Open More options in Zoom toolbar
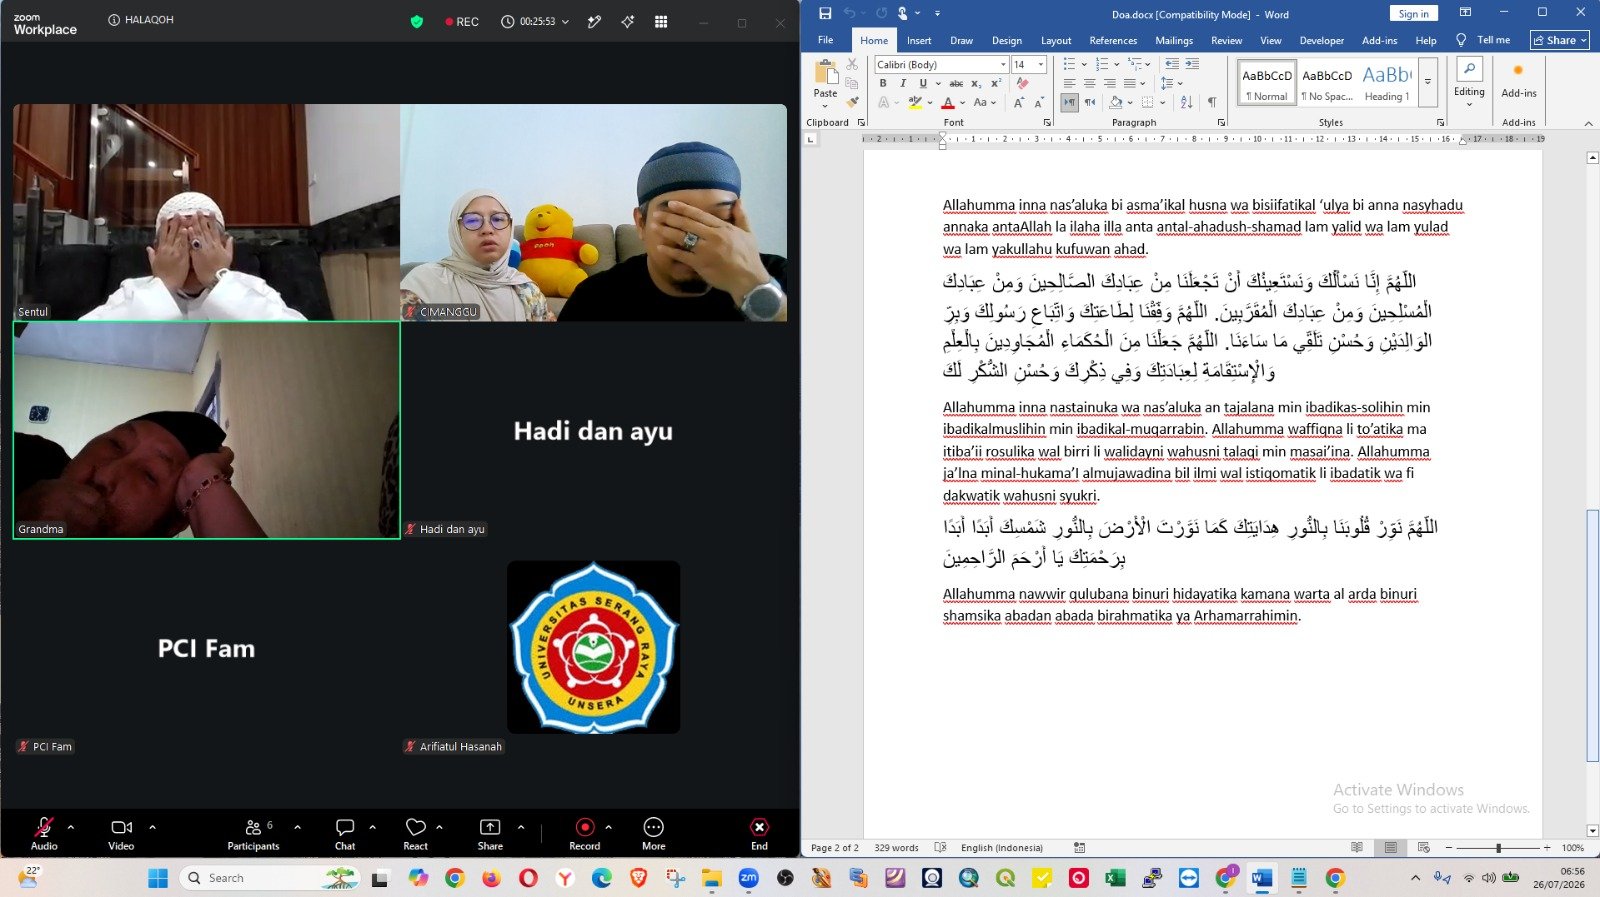1600x897 pixels. (x=654, y=833)
